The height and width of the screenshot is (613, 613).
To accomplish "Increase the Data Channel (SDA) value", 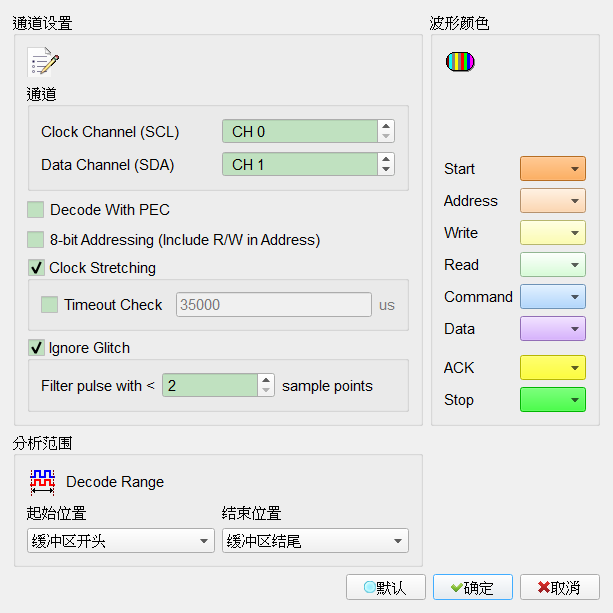I will (x=386, y=159).
